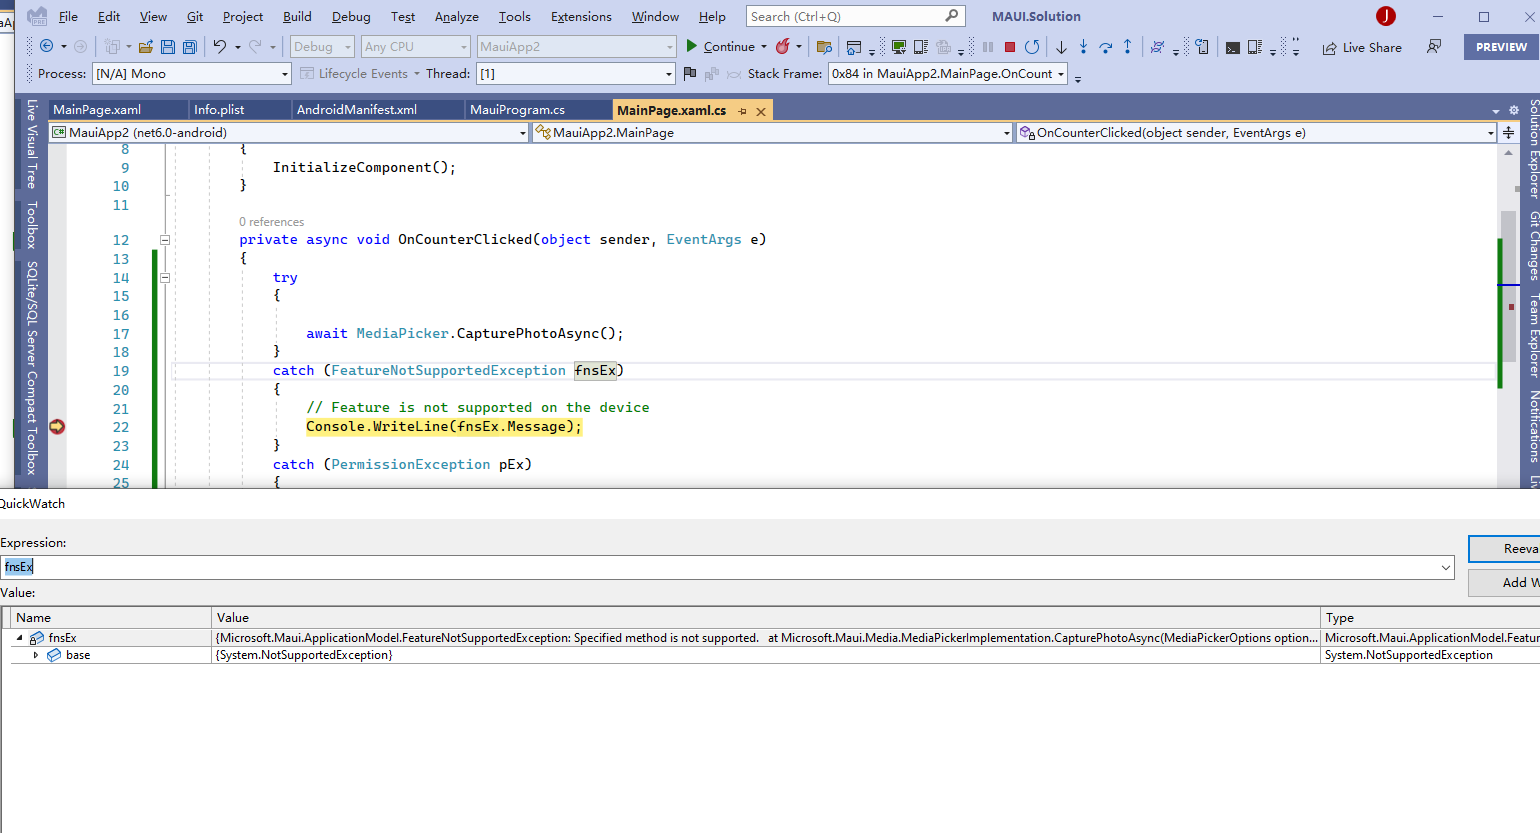Click the Find in Files folder-search icon
This screenshot has width=1540, height=833.
pyautogui.click(x=824, y=47)
